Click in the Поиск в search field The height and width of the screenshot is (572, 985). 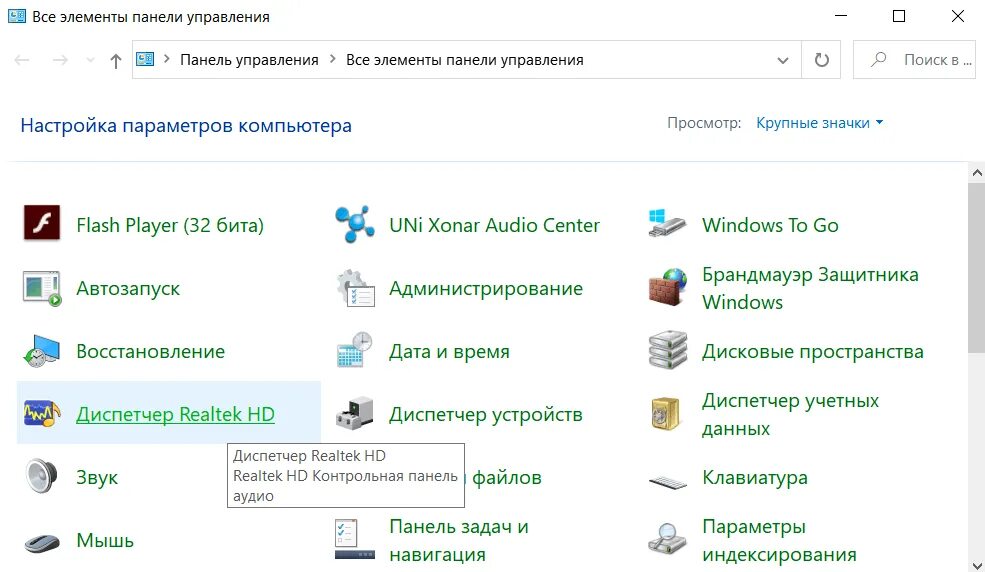coord(914,60)
